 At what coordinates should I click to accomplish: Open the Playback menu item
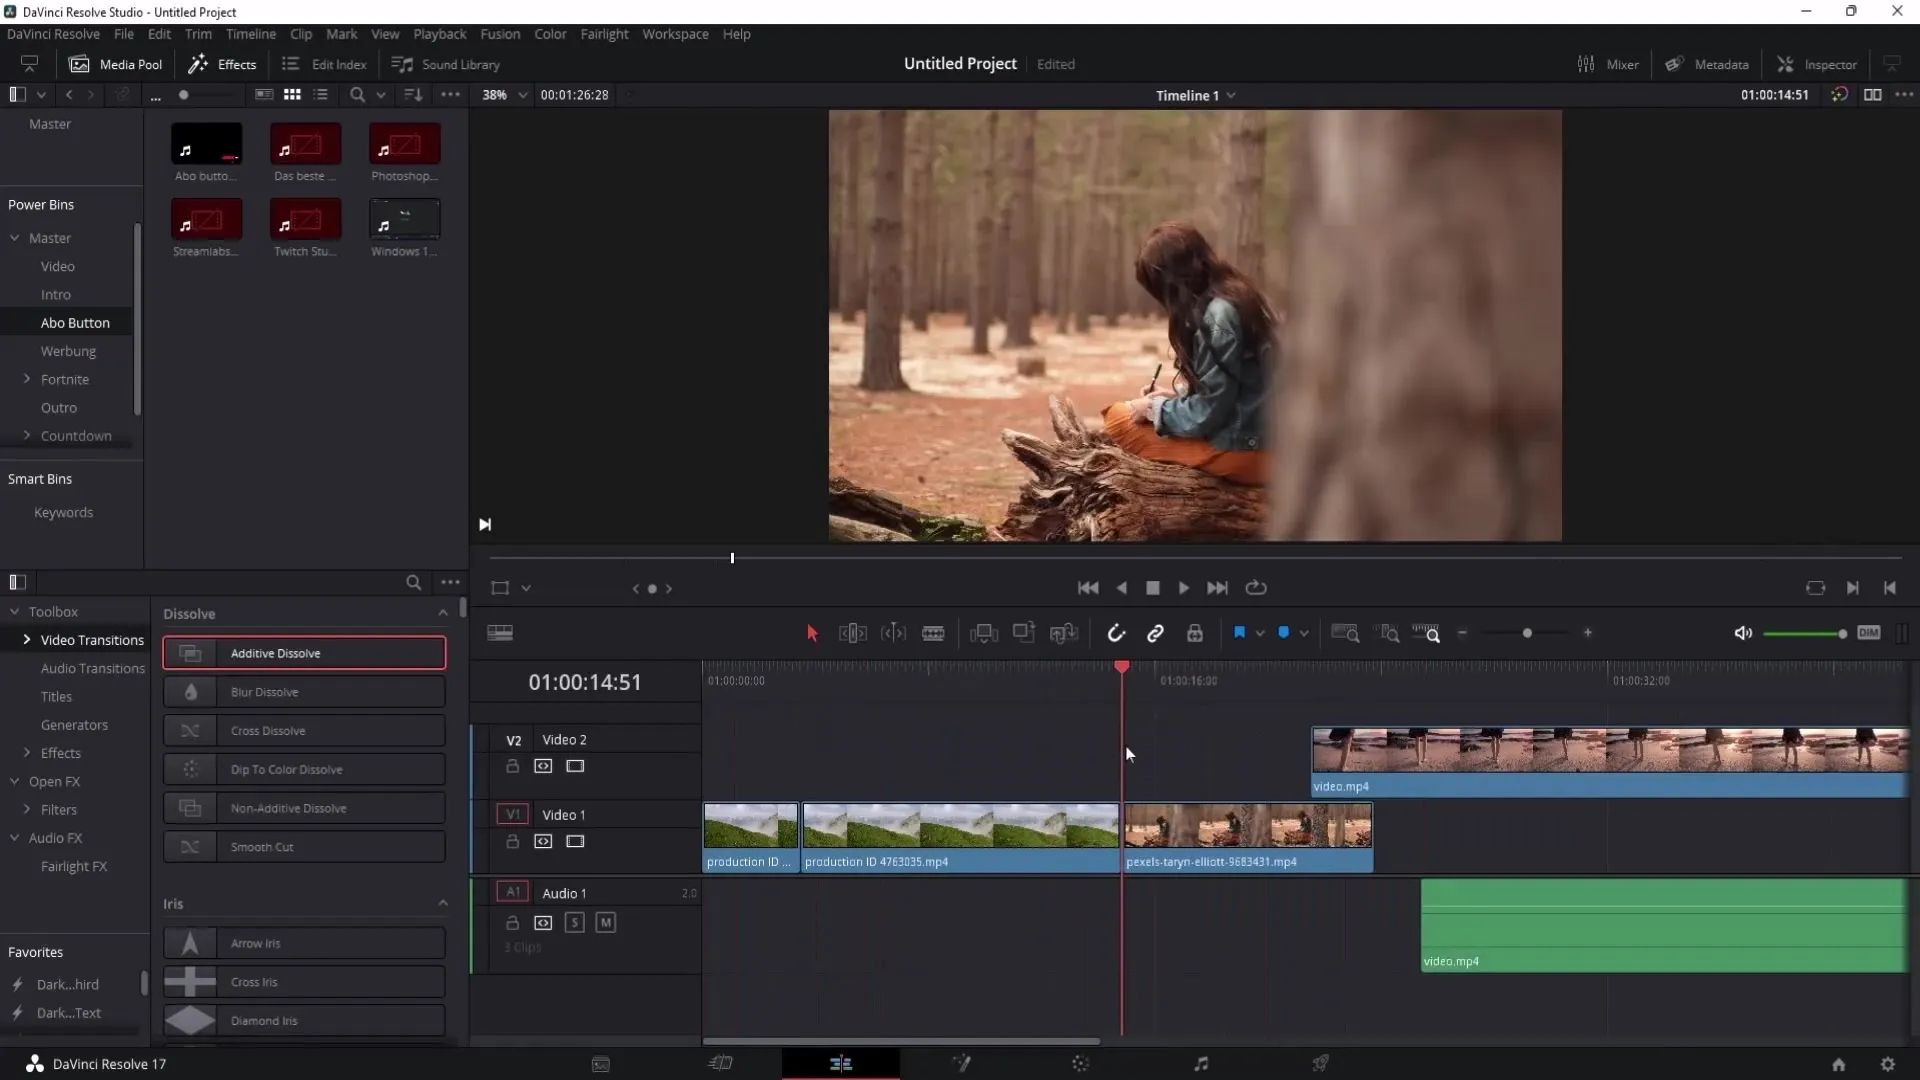coord(439,34)
